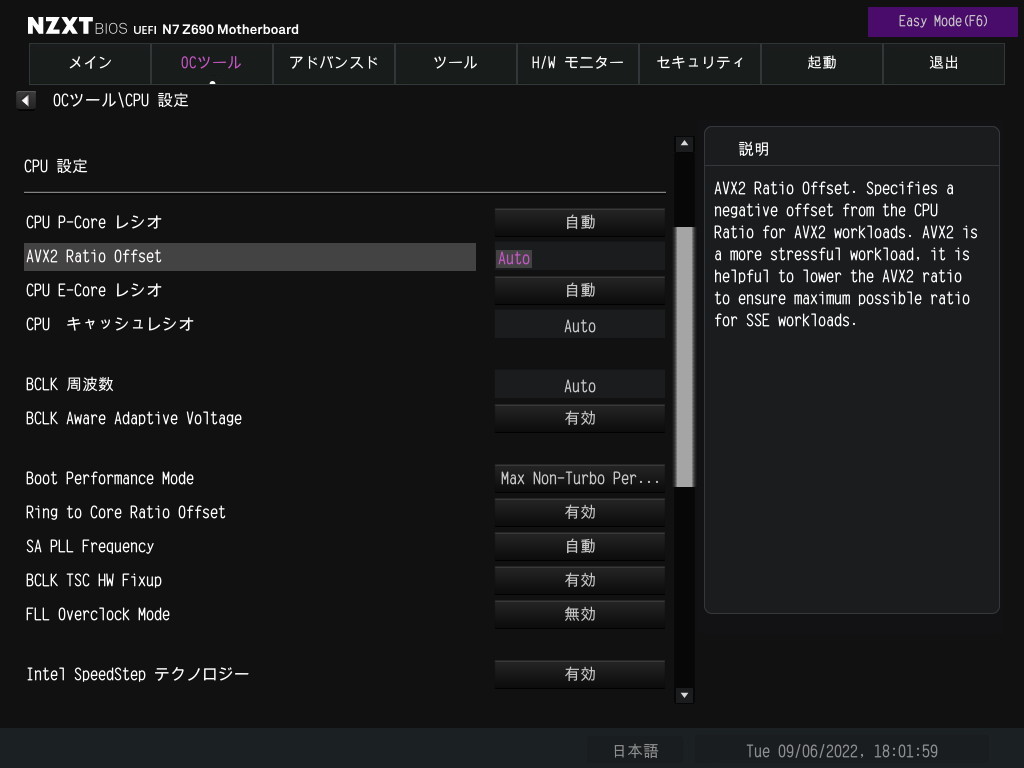Toggle BCLK TSC HW Fixup value
The image size is (1024, 768).
(580, 580)
